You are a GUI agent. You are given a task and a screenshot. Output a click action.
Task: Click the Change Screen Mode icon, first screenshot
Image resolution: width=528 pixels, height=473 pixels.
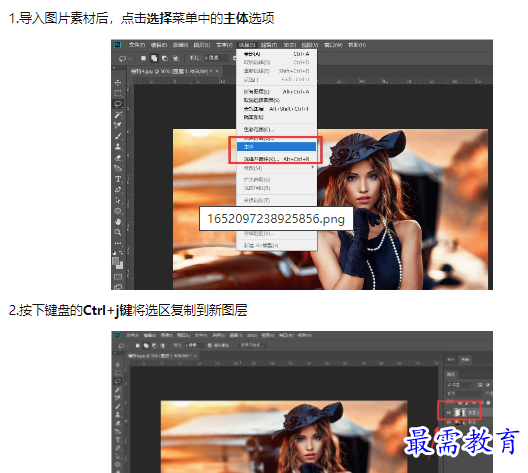point(118,287)
